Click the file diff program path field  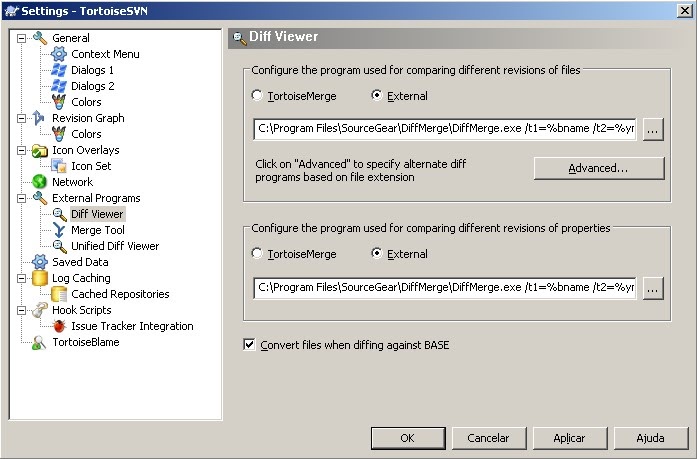point(445,129)
